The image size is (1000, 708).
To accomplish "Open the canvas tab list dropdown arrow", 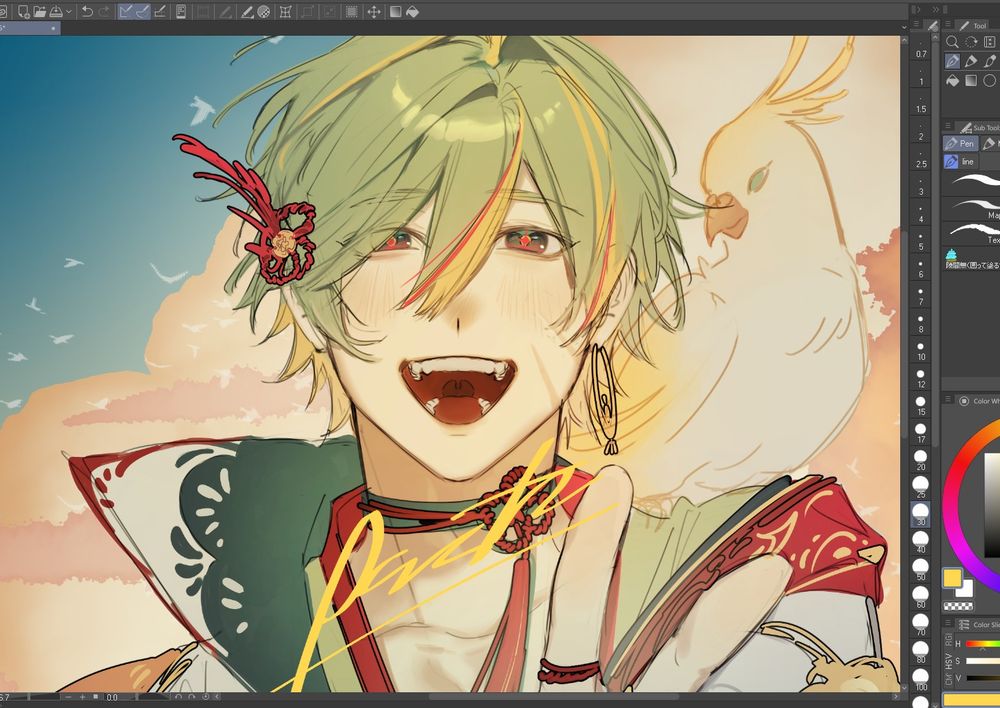I will (904, 27).
